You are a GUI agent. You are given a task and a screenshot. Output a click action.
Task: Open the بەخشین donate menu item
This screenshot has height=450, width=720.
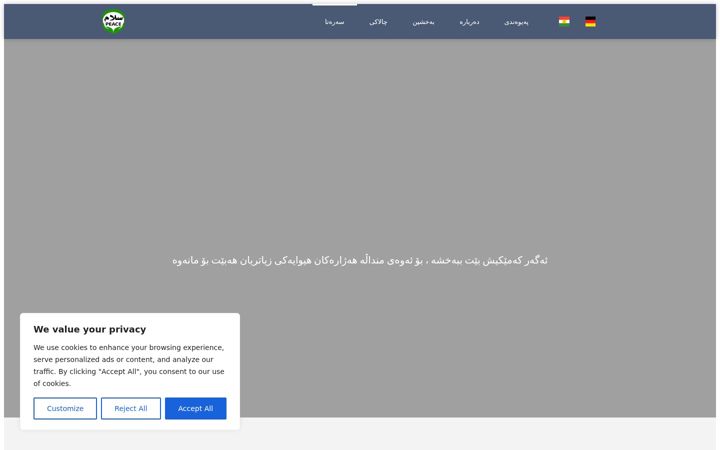pyautogui.click(x=423, y=22)
